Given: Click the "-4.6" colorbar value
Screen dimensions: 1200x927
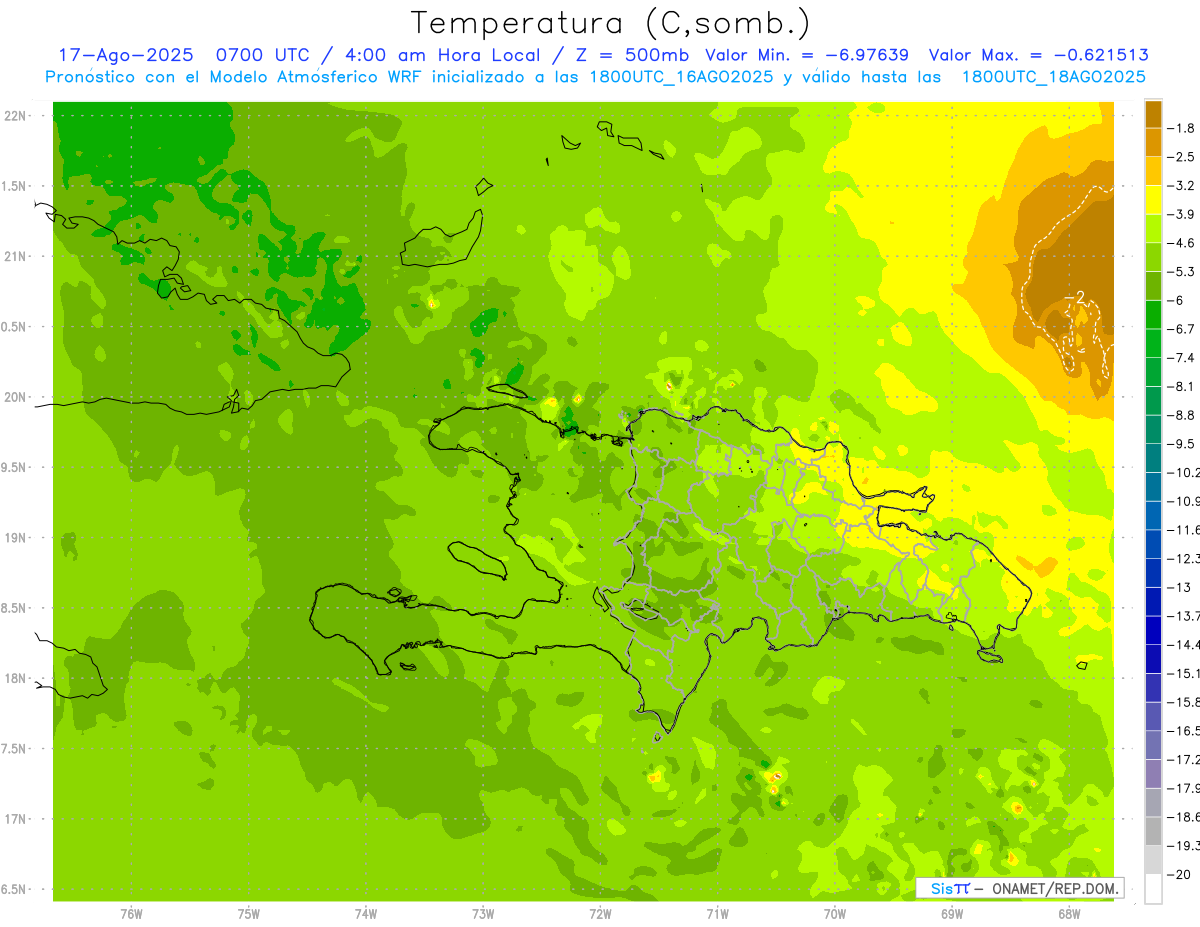Looking at the screenshot, I should tap(1183, 243).
